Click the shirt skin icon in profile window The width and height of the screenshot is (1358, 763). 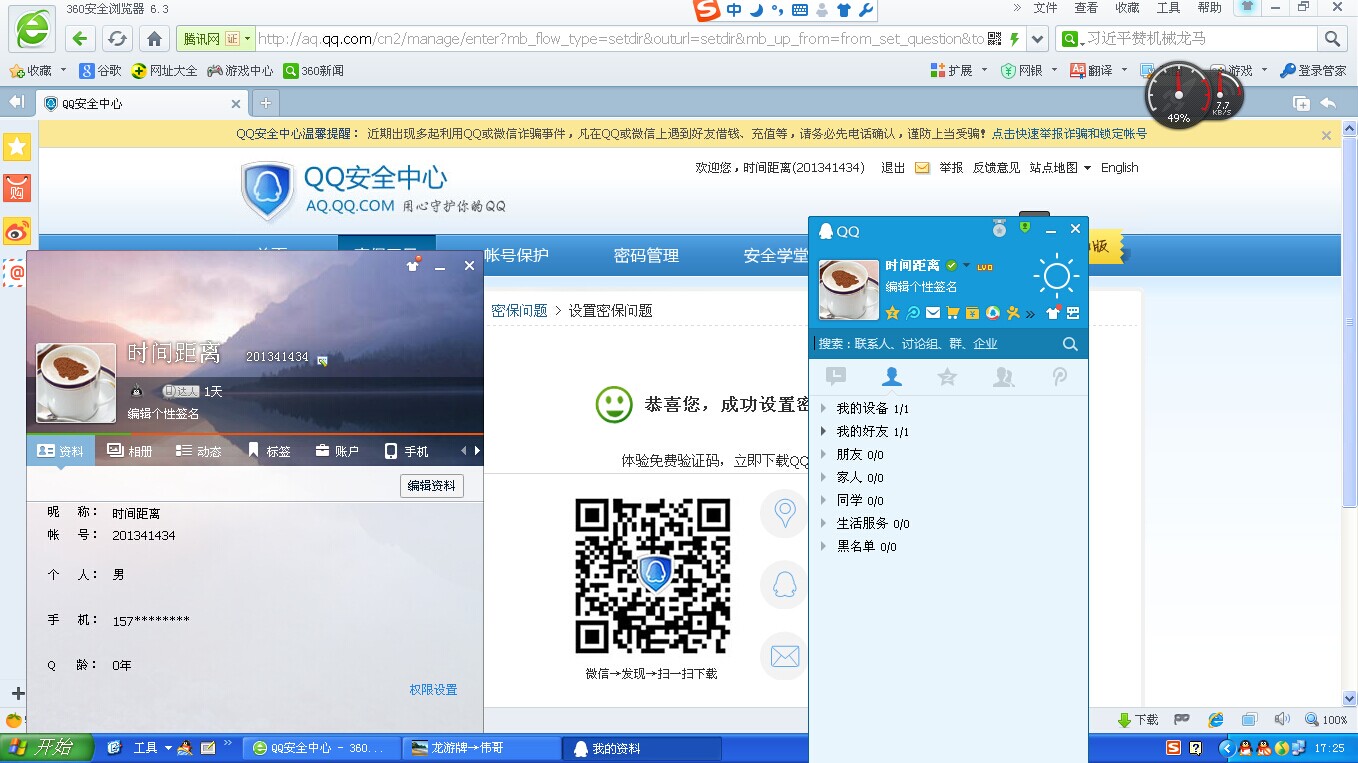(x=412, y=265)
